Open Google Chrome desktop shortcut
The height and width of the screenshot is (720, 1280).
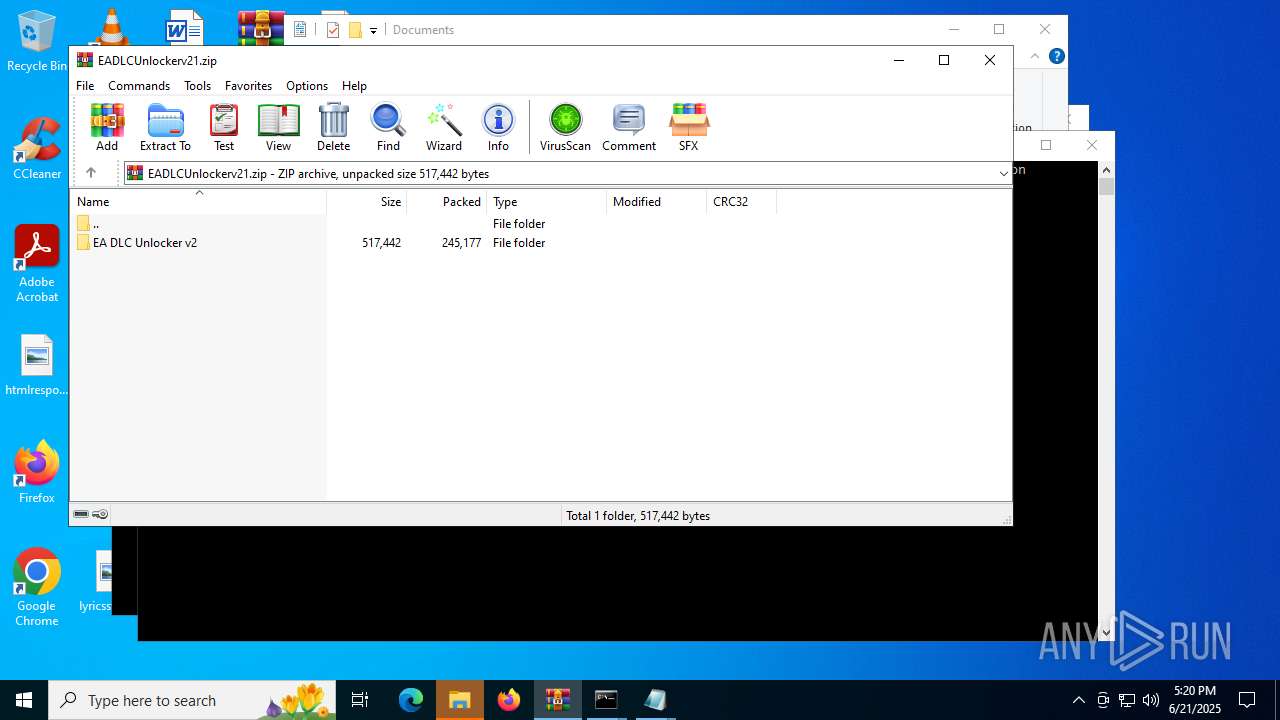pos(37,587)
